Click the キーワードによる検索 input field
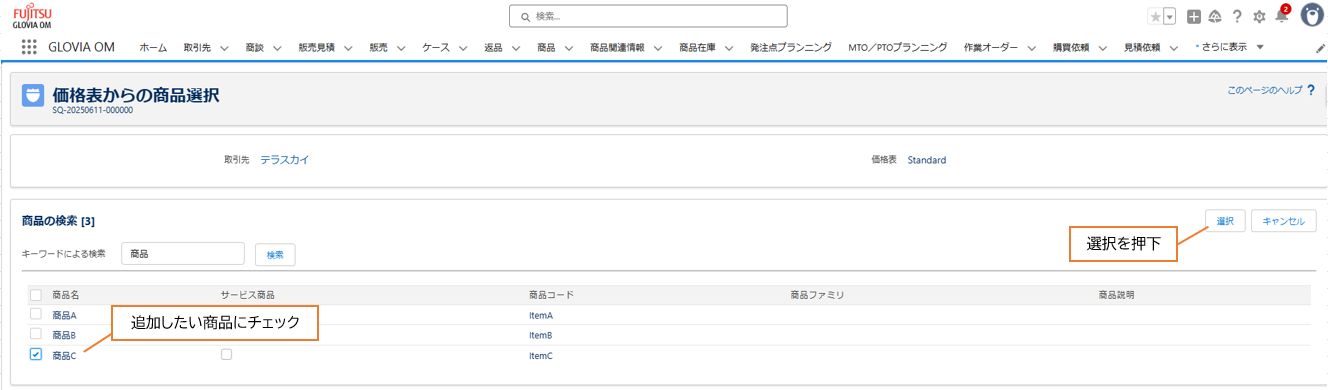 click(183, 254)
